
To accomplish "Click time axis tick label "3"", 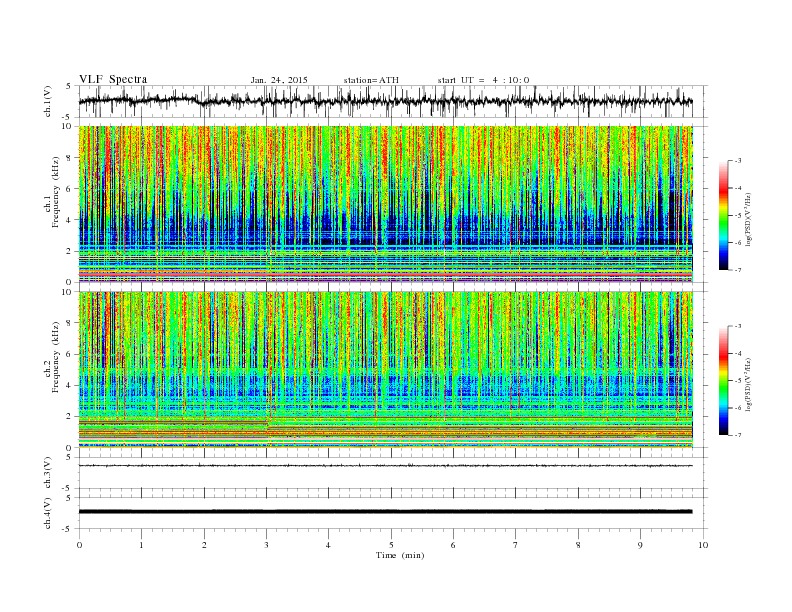I will click(266, 545).
